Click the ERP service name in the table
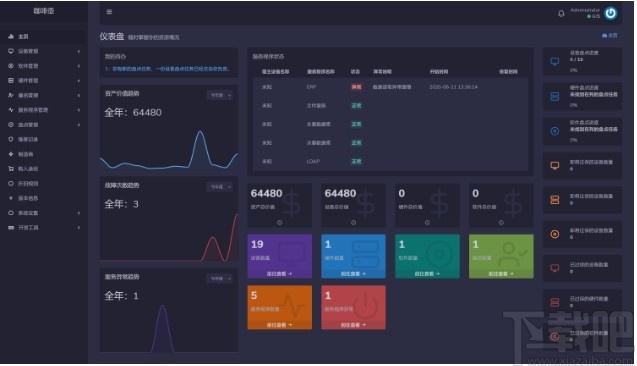The image size is (637, 366). coord(311,87)
